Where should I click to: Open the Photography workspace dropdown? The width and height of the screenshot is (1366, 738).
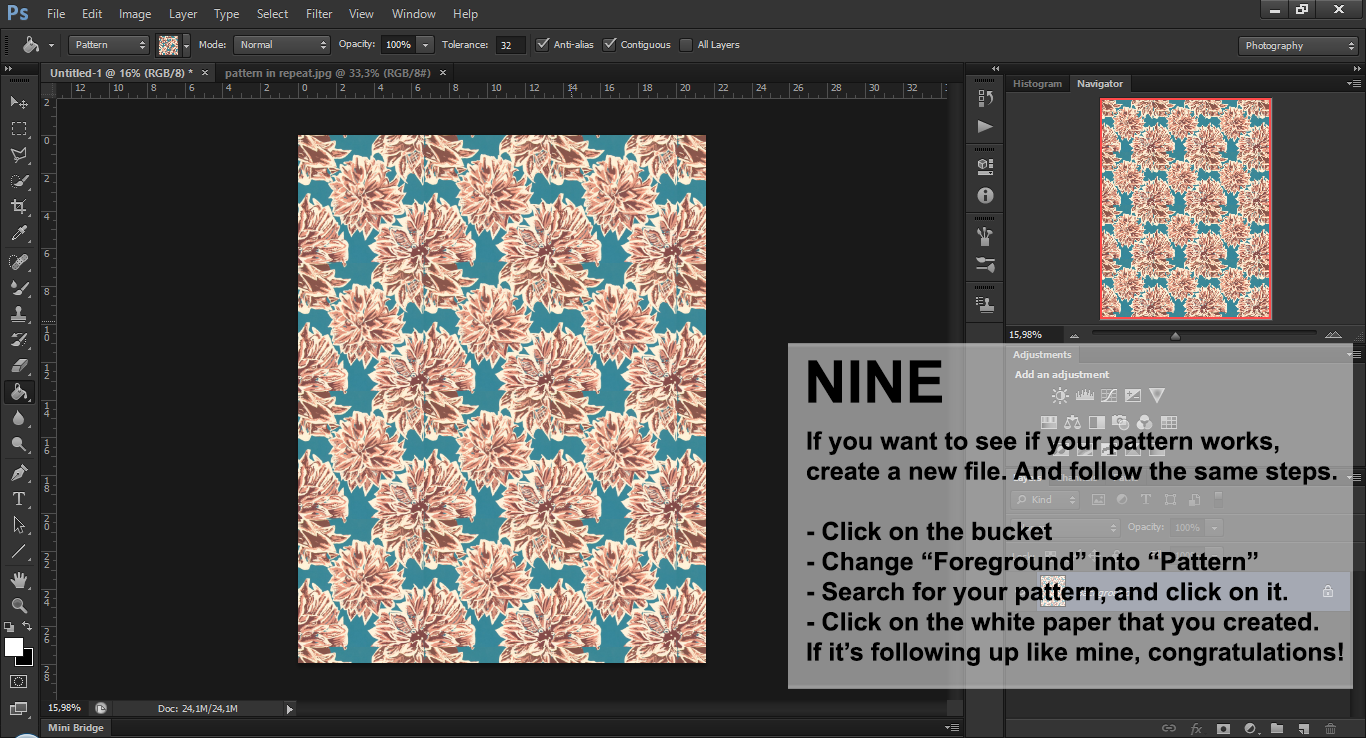(1297, 46)
